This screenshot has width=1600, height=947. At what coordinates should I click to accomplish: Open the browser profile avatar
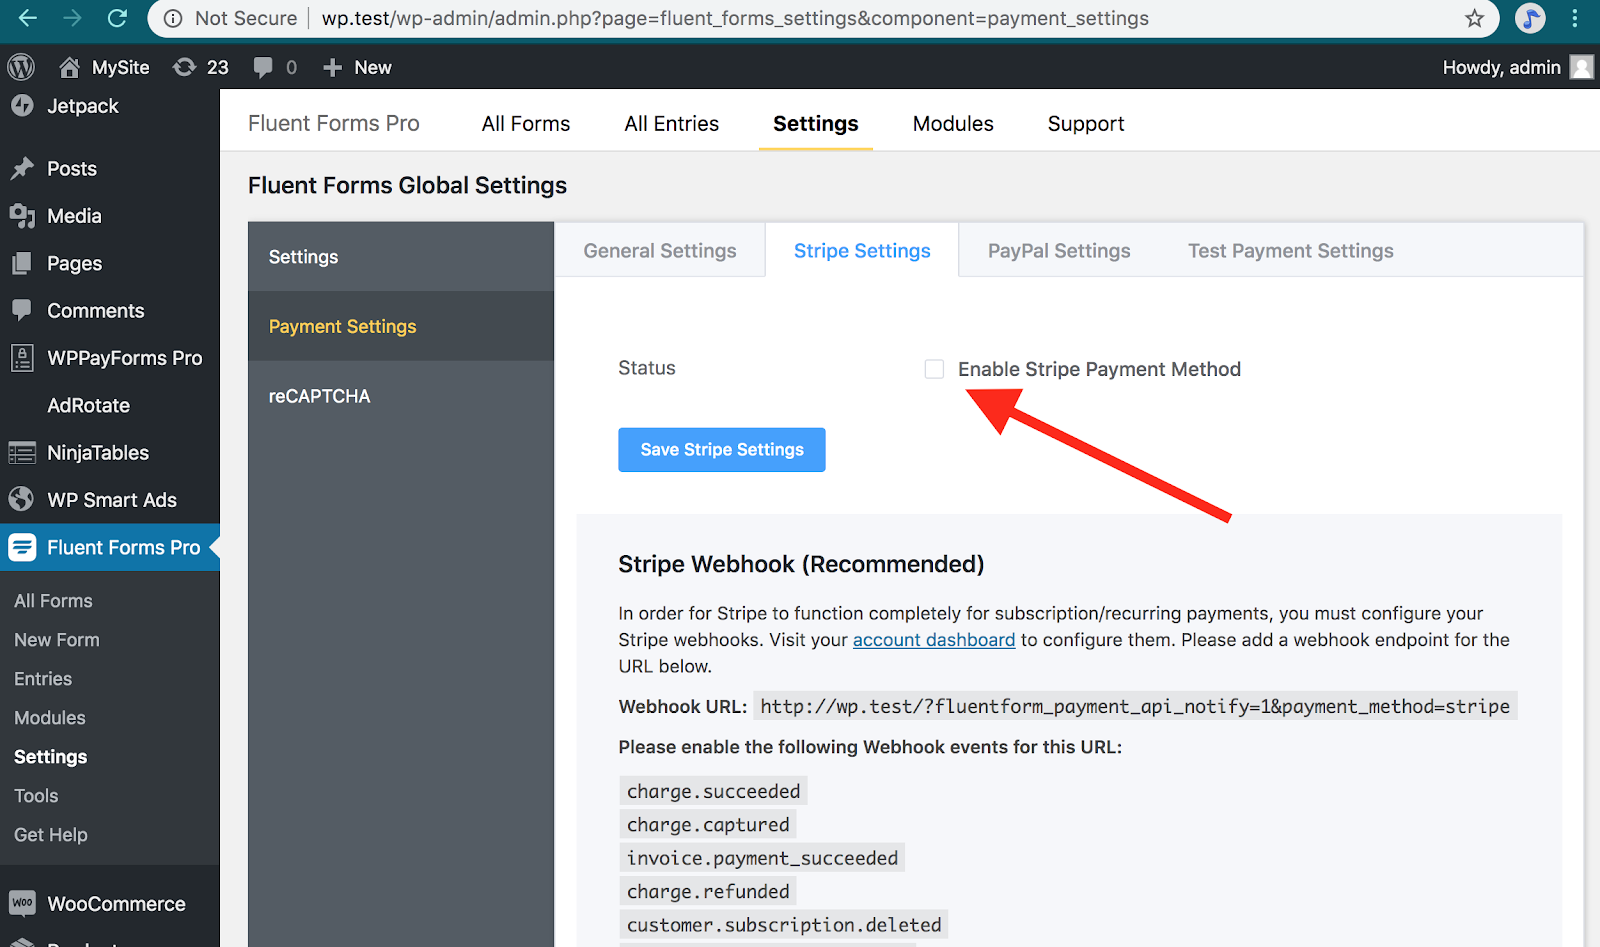click(1530, 18)
